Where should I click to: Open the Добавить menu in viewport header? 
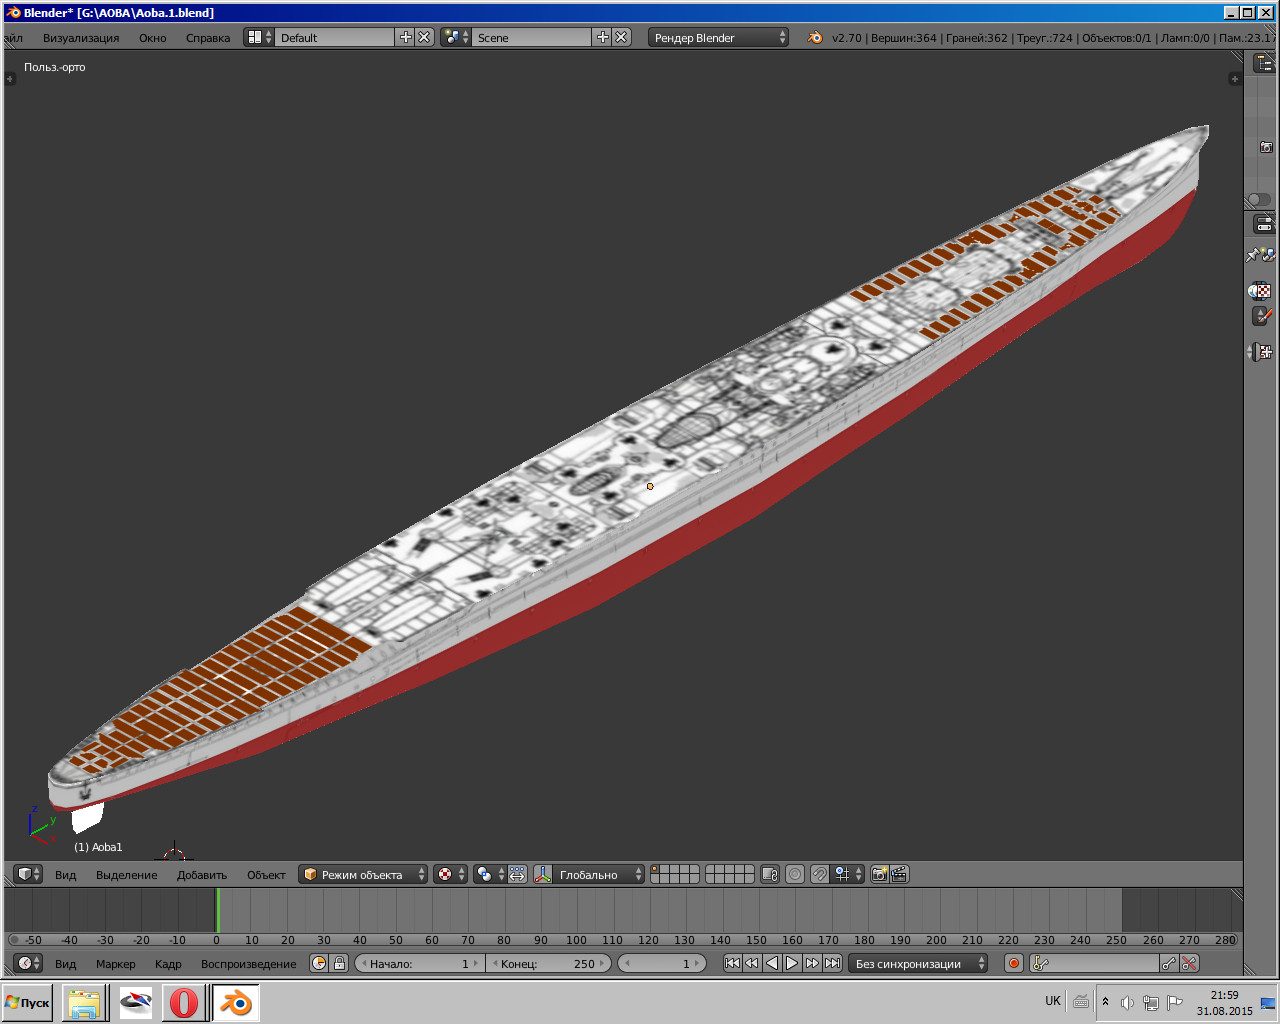[202, 875]
